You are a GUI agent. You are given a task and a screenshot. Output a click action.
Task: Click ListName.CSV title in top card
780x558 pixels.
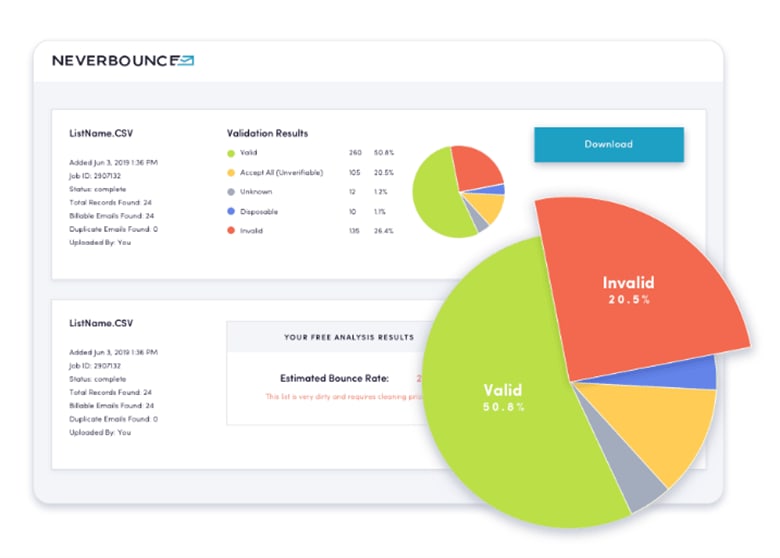[x=101, y=133]
